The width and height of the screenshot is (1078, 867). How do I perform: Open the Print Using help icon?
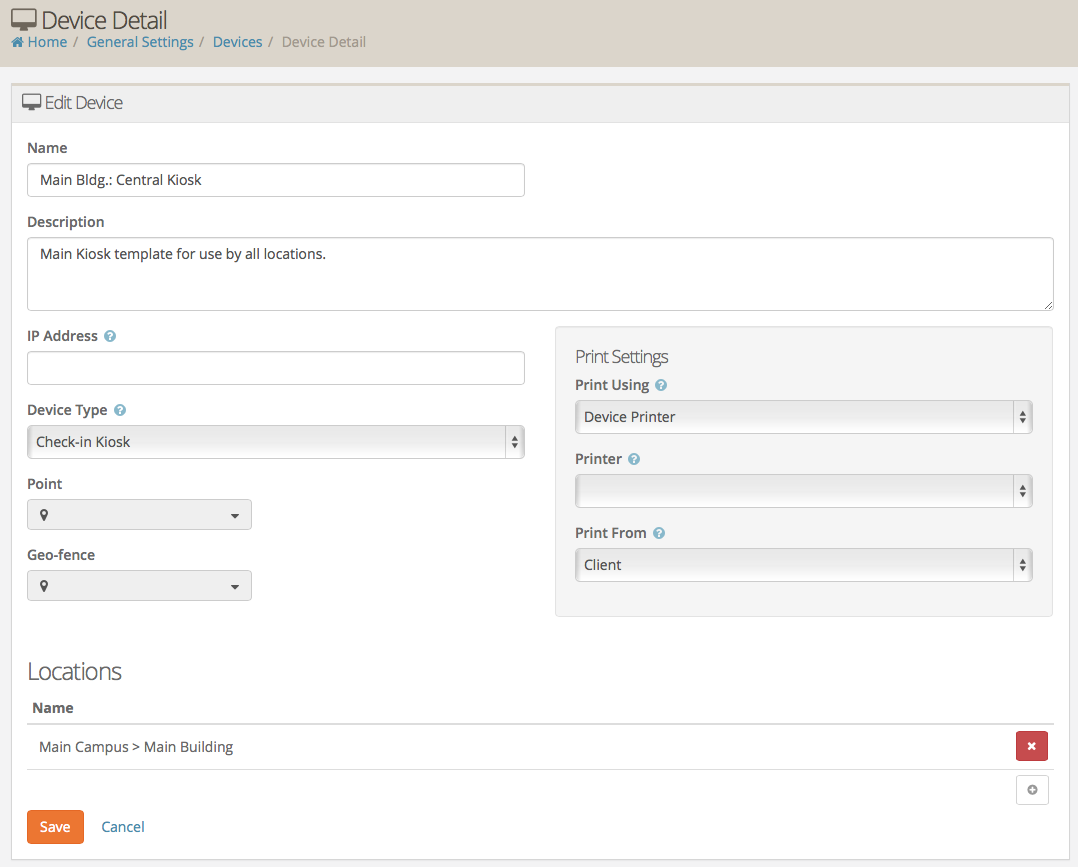pos(659,385)
